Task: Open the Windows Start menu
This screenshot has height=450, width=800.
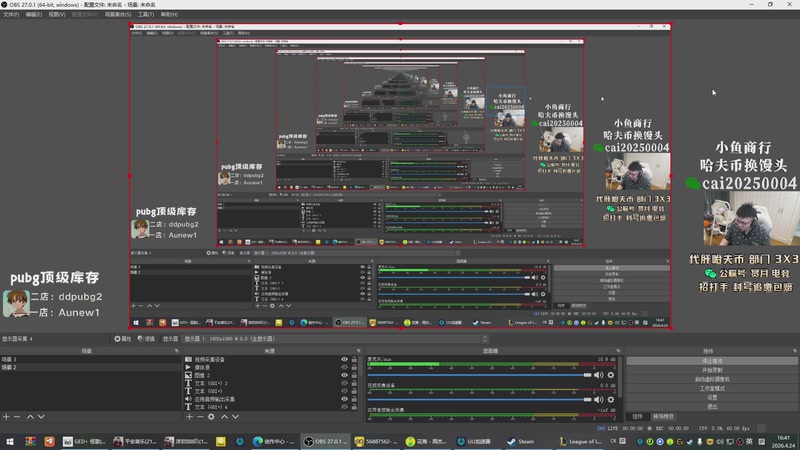Action: point(10,441)
